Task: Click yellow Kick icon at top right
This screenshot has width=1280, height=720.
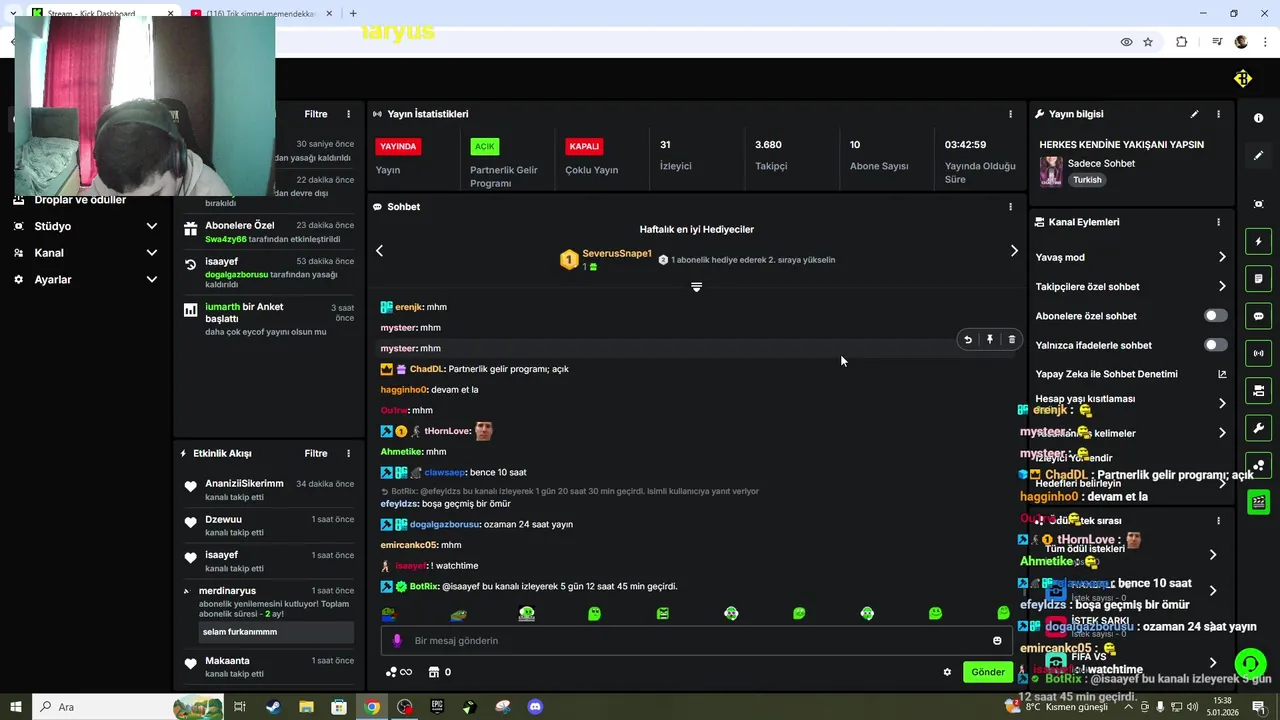Action: coord(1243,79)
